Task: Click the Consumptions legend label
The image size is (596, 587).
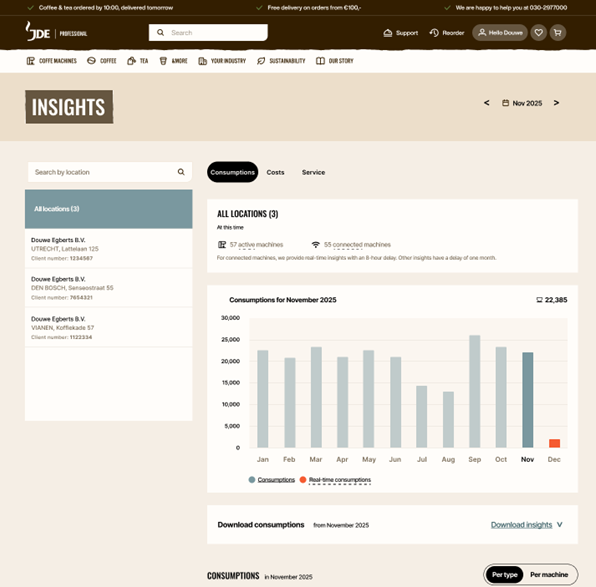Action: point(276,480)
